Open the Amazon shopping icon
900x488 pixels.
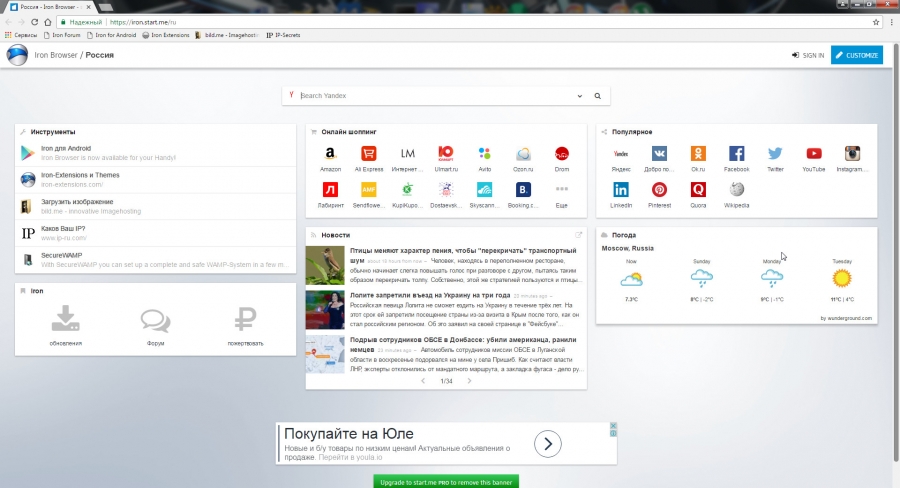click(330, 154)
